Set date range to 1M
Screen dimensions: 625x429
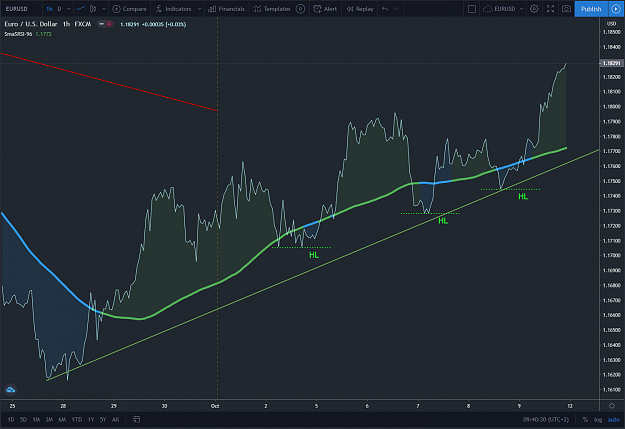coord(36,419)
